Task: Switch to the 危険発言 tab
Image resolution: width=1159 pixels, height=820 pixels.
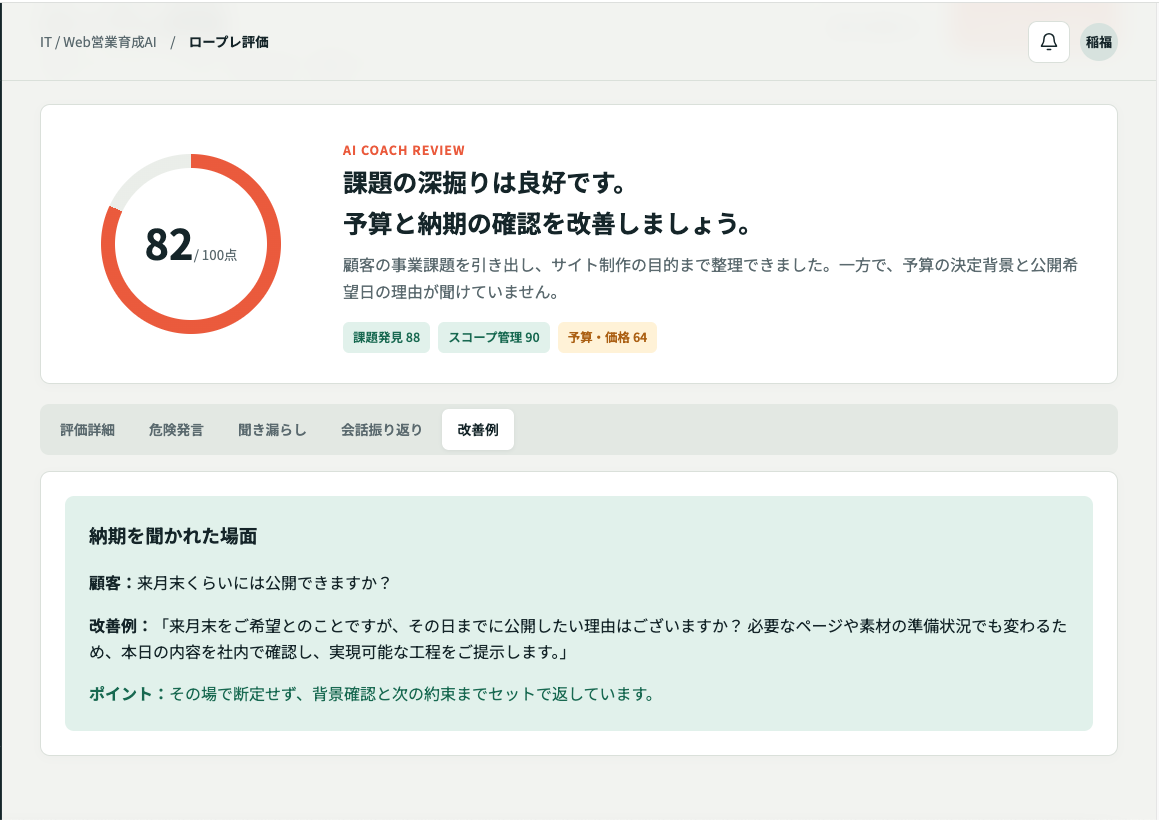Action: point(176,430)
